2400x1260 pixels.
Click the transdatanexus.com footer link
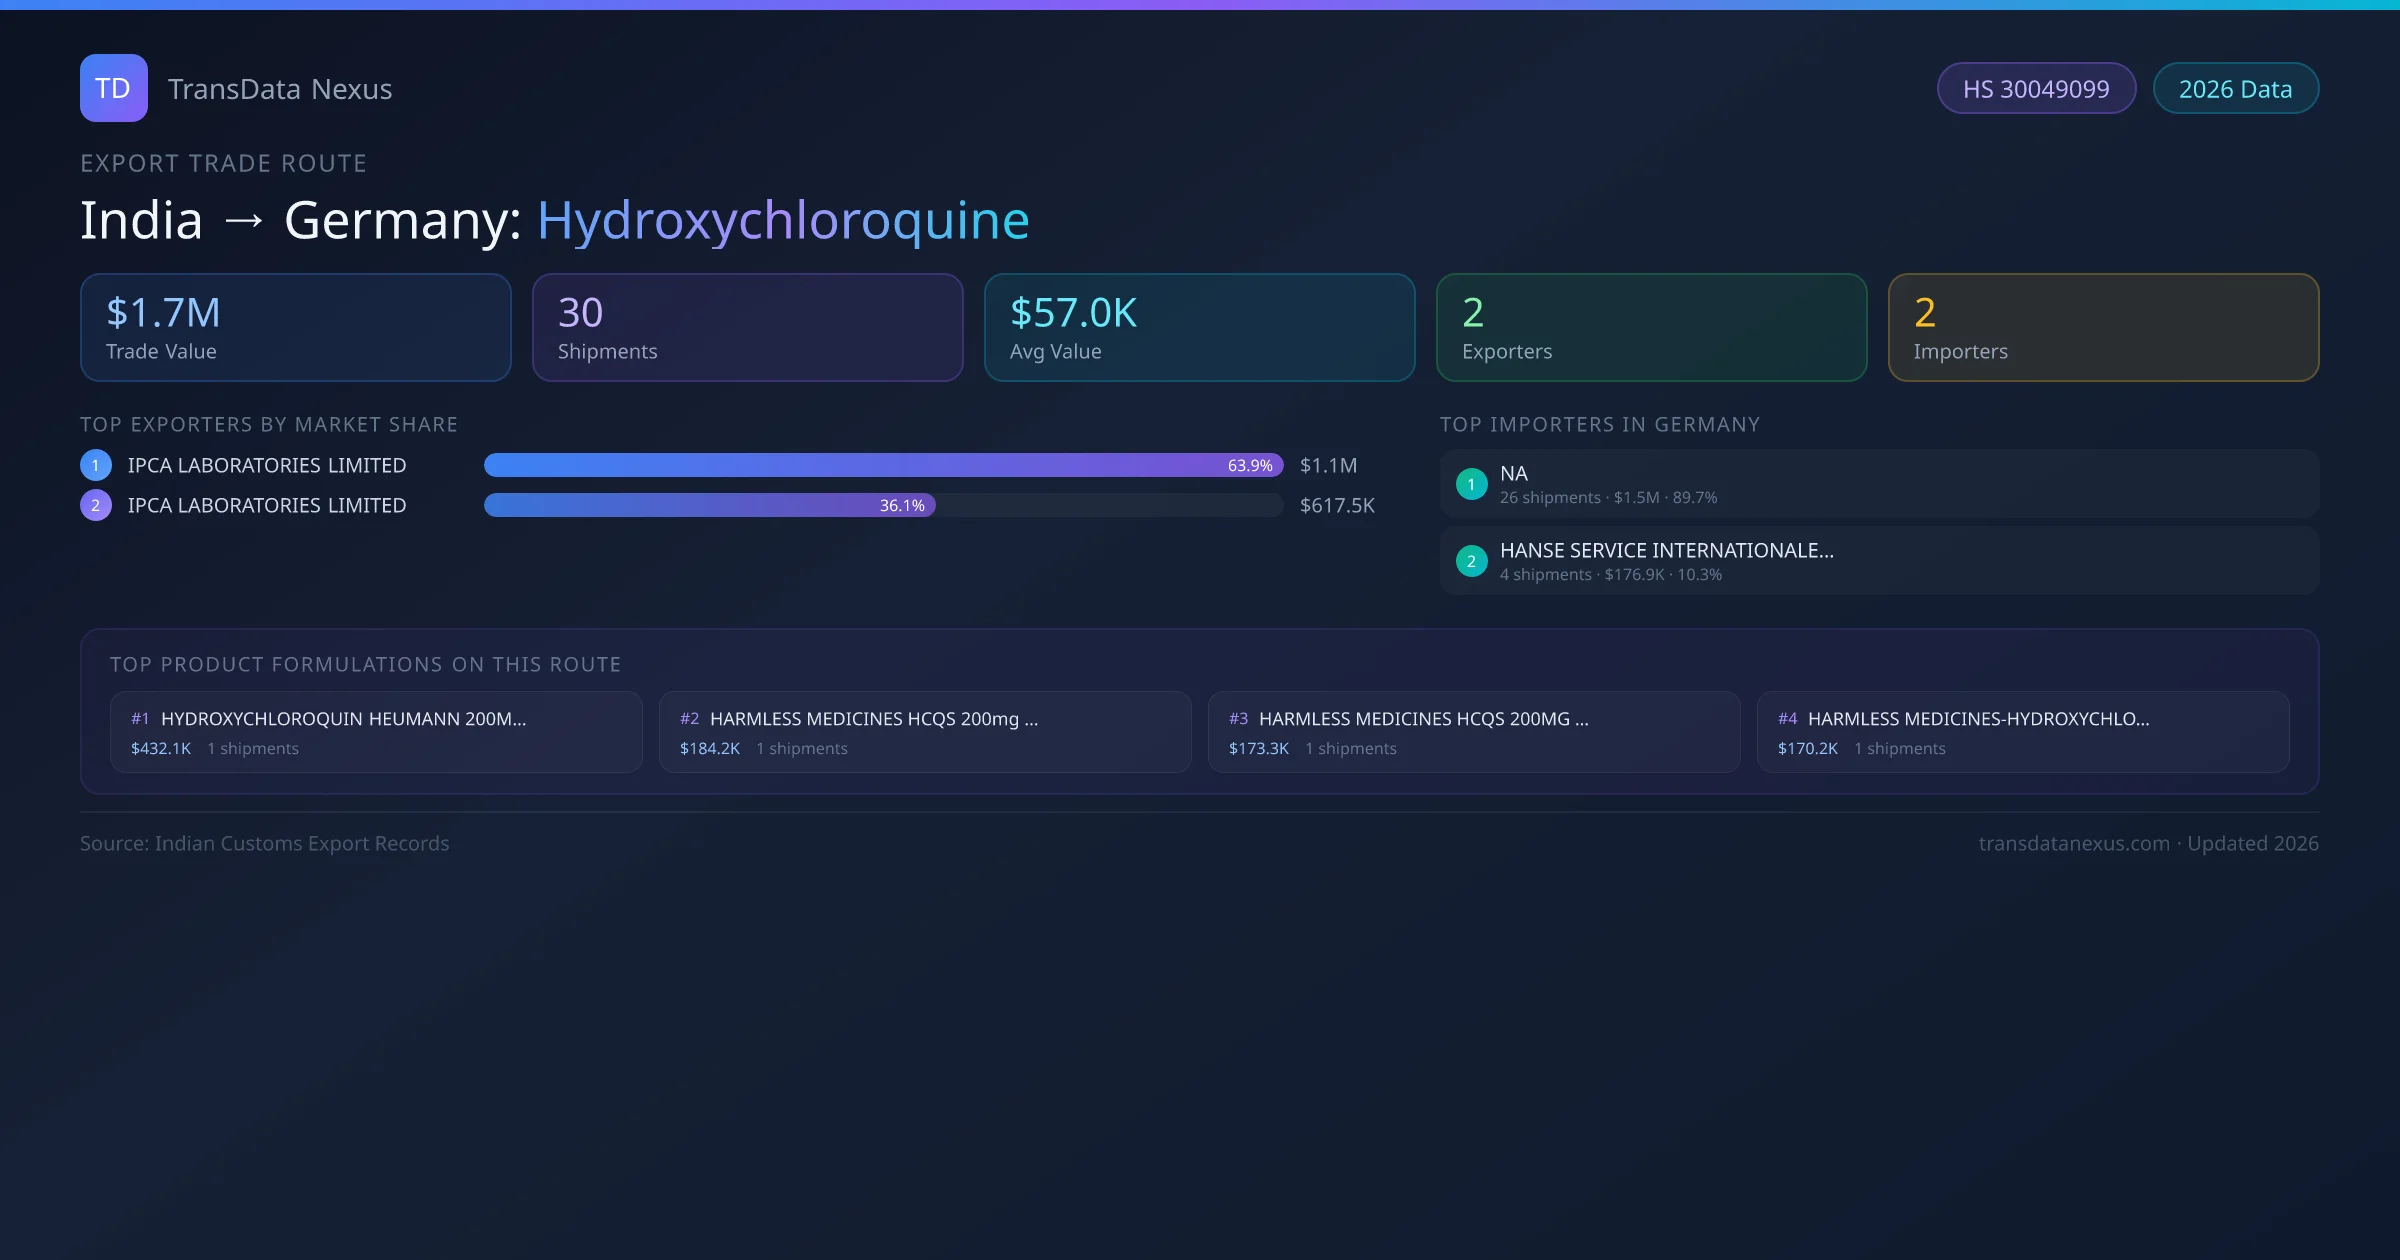click(x=2073, y=843)
